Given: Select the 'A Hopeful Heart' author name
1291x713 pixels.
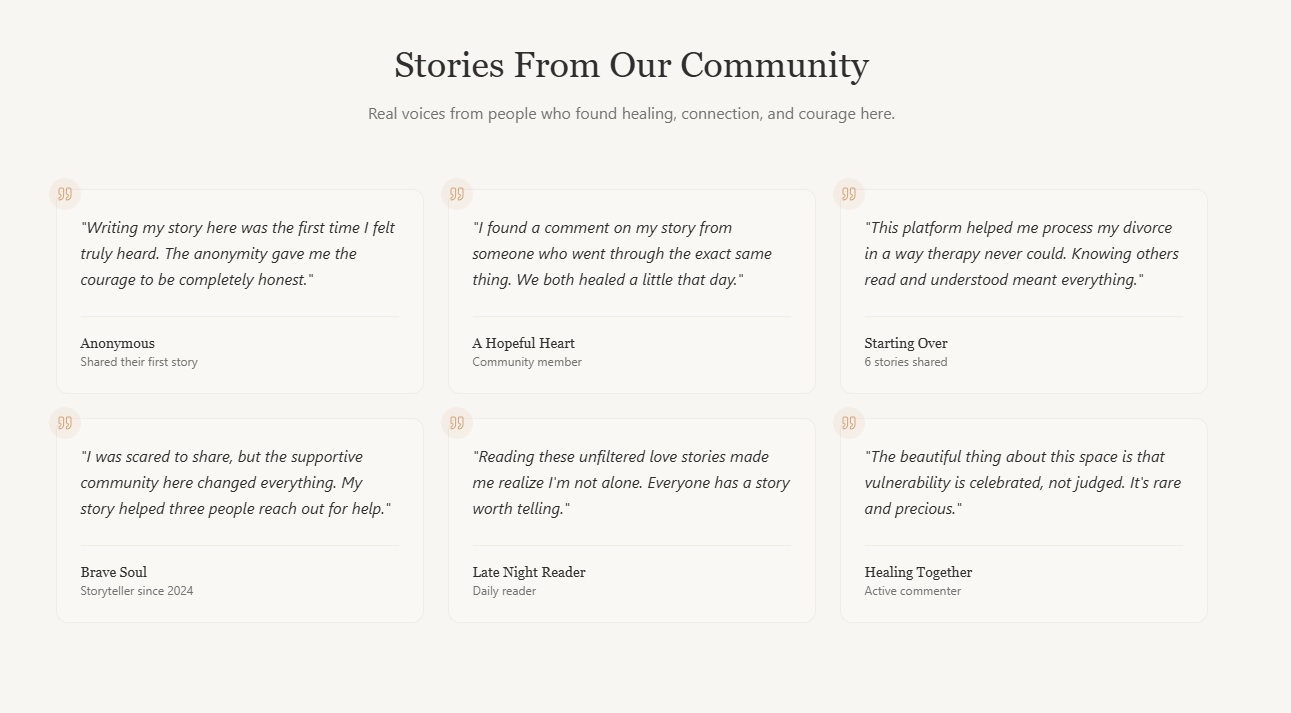Looking at the screenshot, I should point(523,343).
